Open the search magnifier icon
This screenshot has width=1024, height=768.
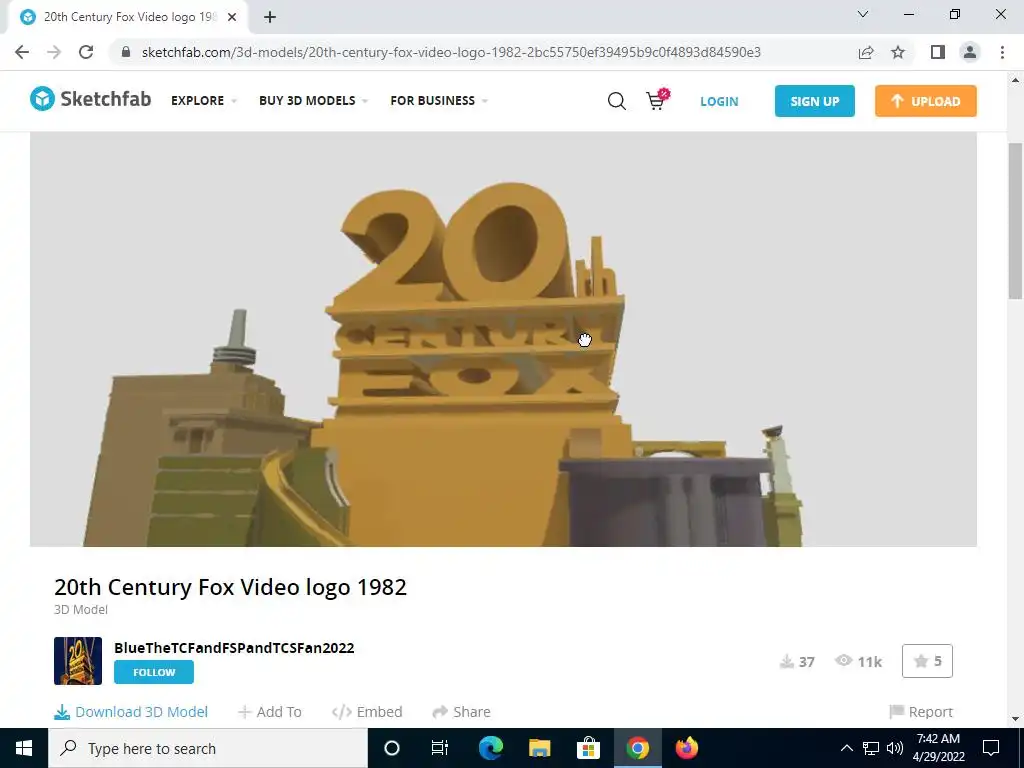click(616, 101)
